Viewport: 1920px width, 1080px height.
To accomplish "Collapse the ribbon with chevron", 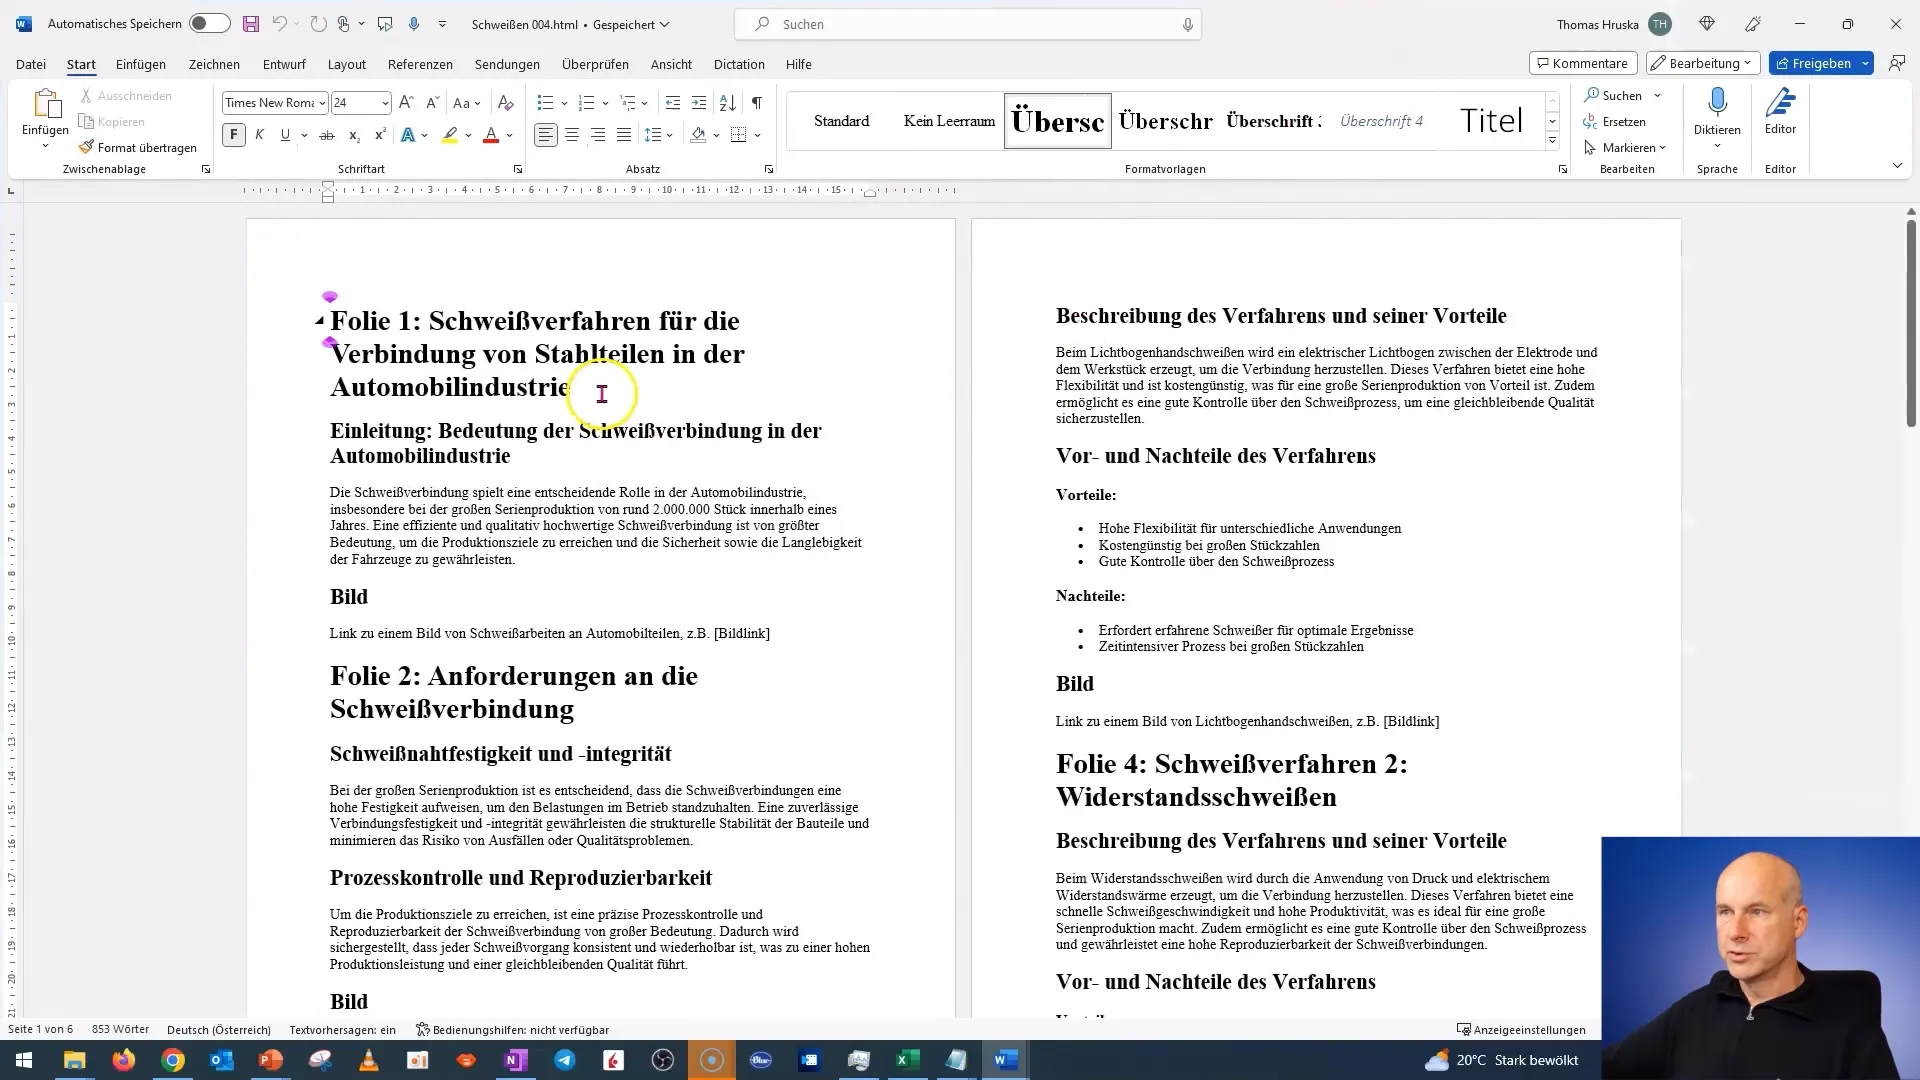I will click(x=1897, y=166).
